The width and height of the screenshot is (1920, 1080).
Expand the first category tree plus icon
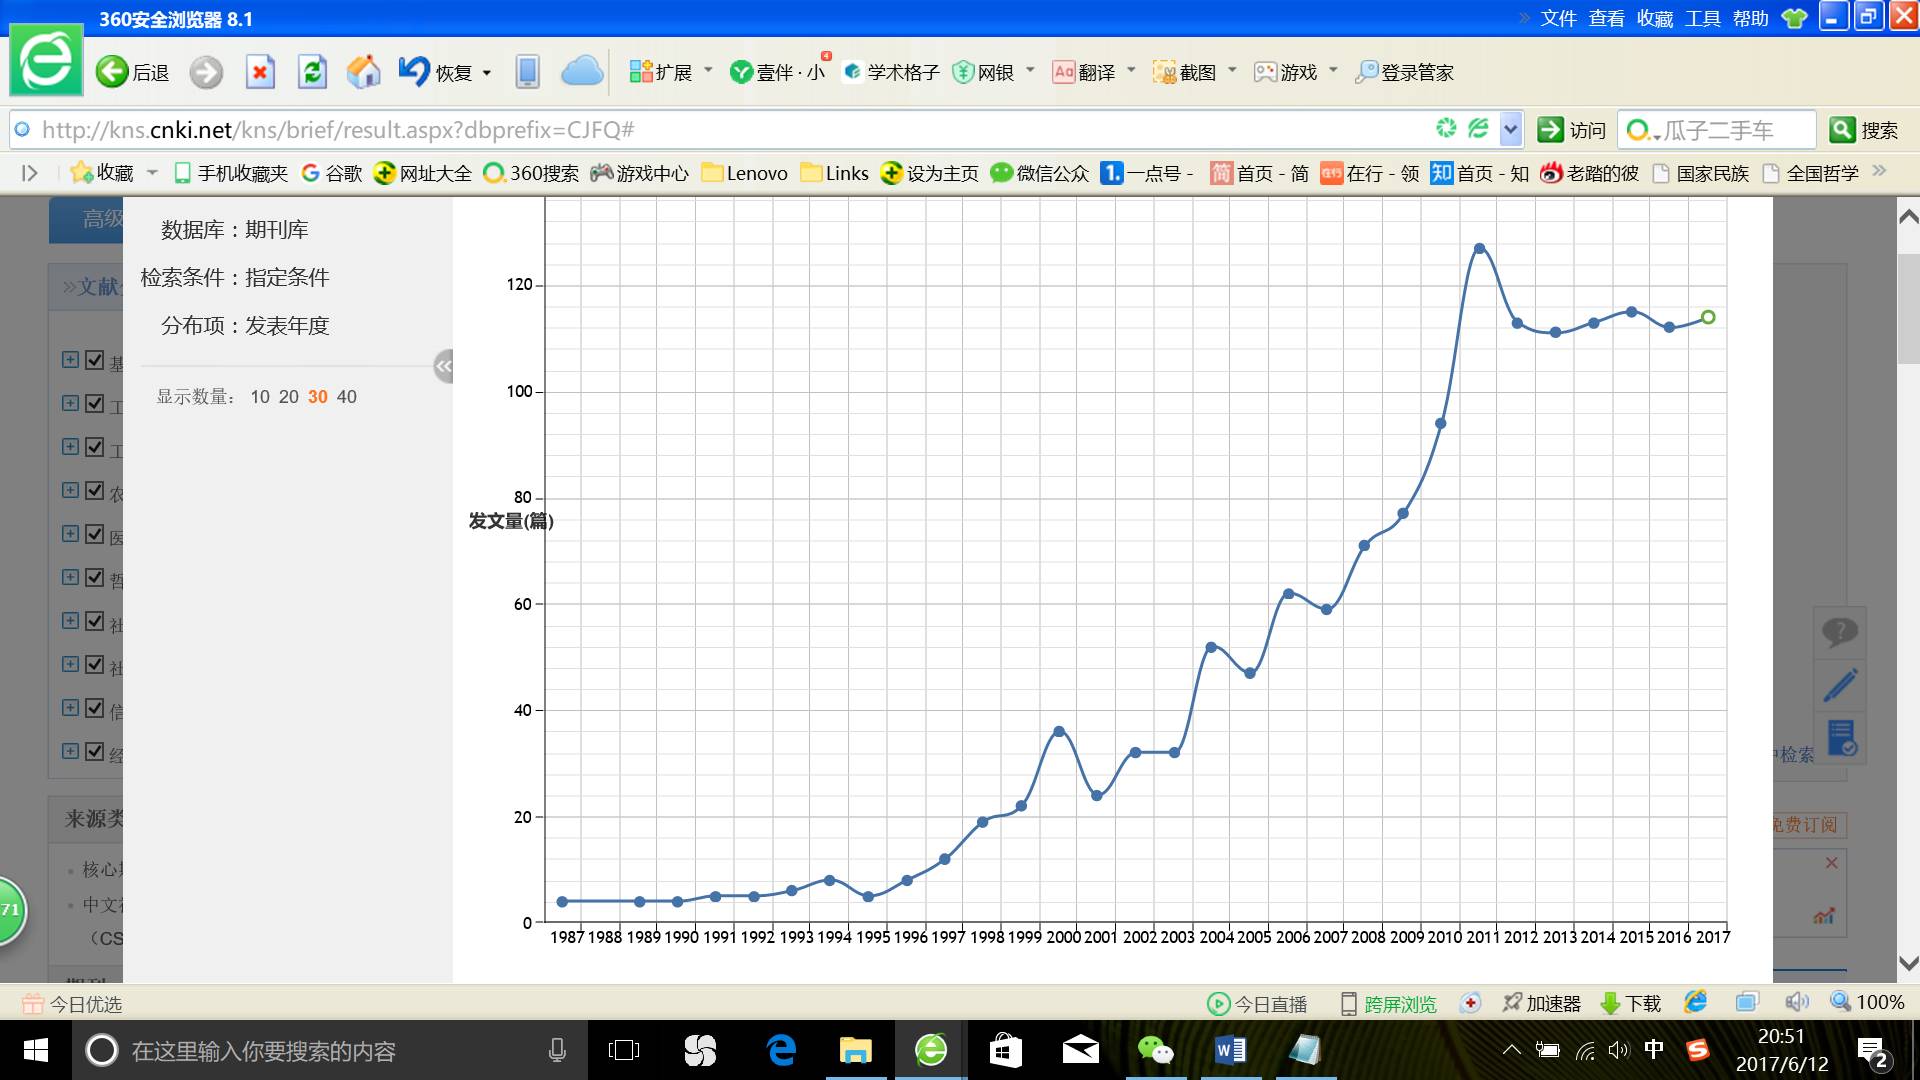tap(70, 360)
